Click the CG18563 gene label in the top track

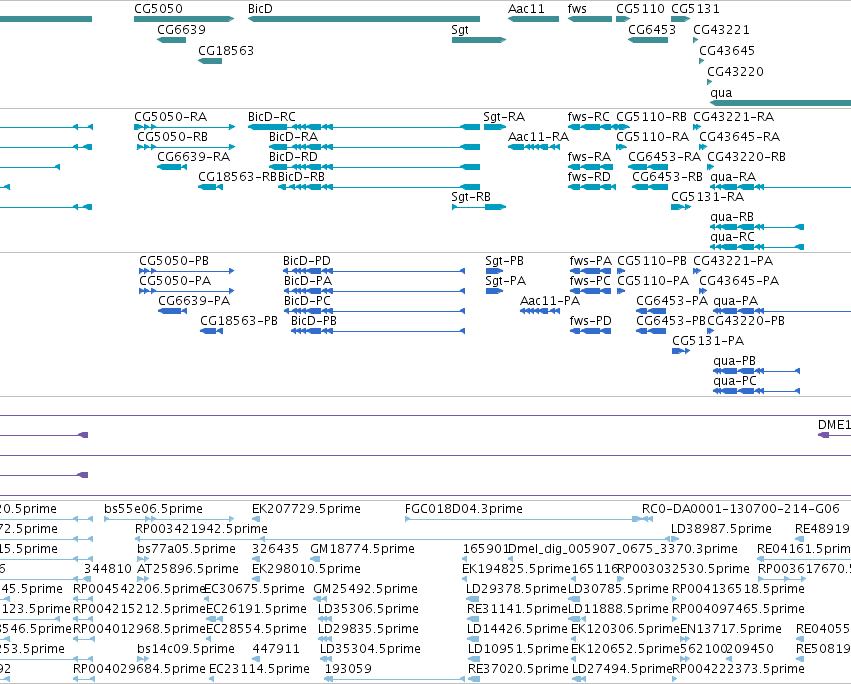pos(226,51)
